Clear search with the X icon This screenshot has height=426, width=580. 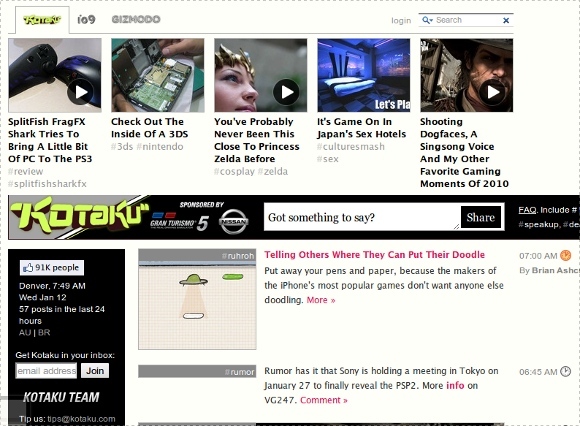(506, 20)
